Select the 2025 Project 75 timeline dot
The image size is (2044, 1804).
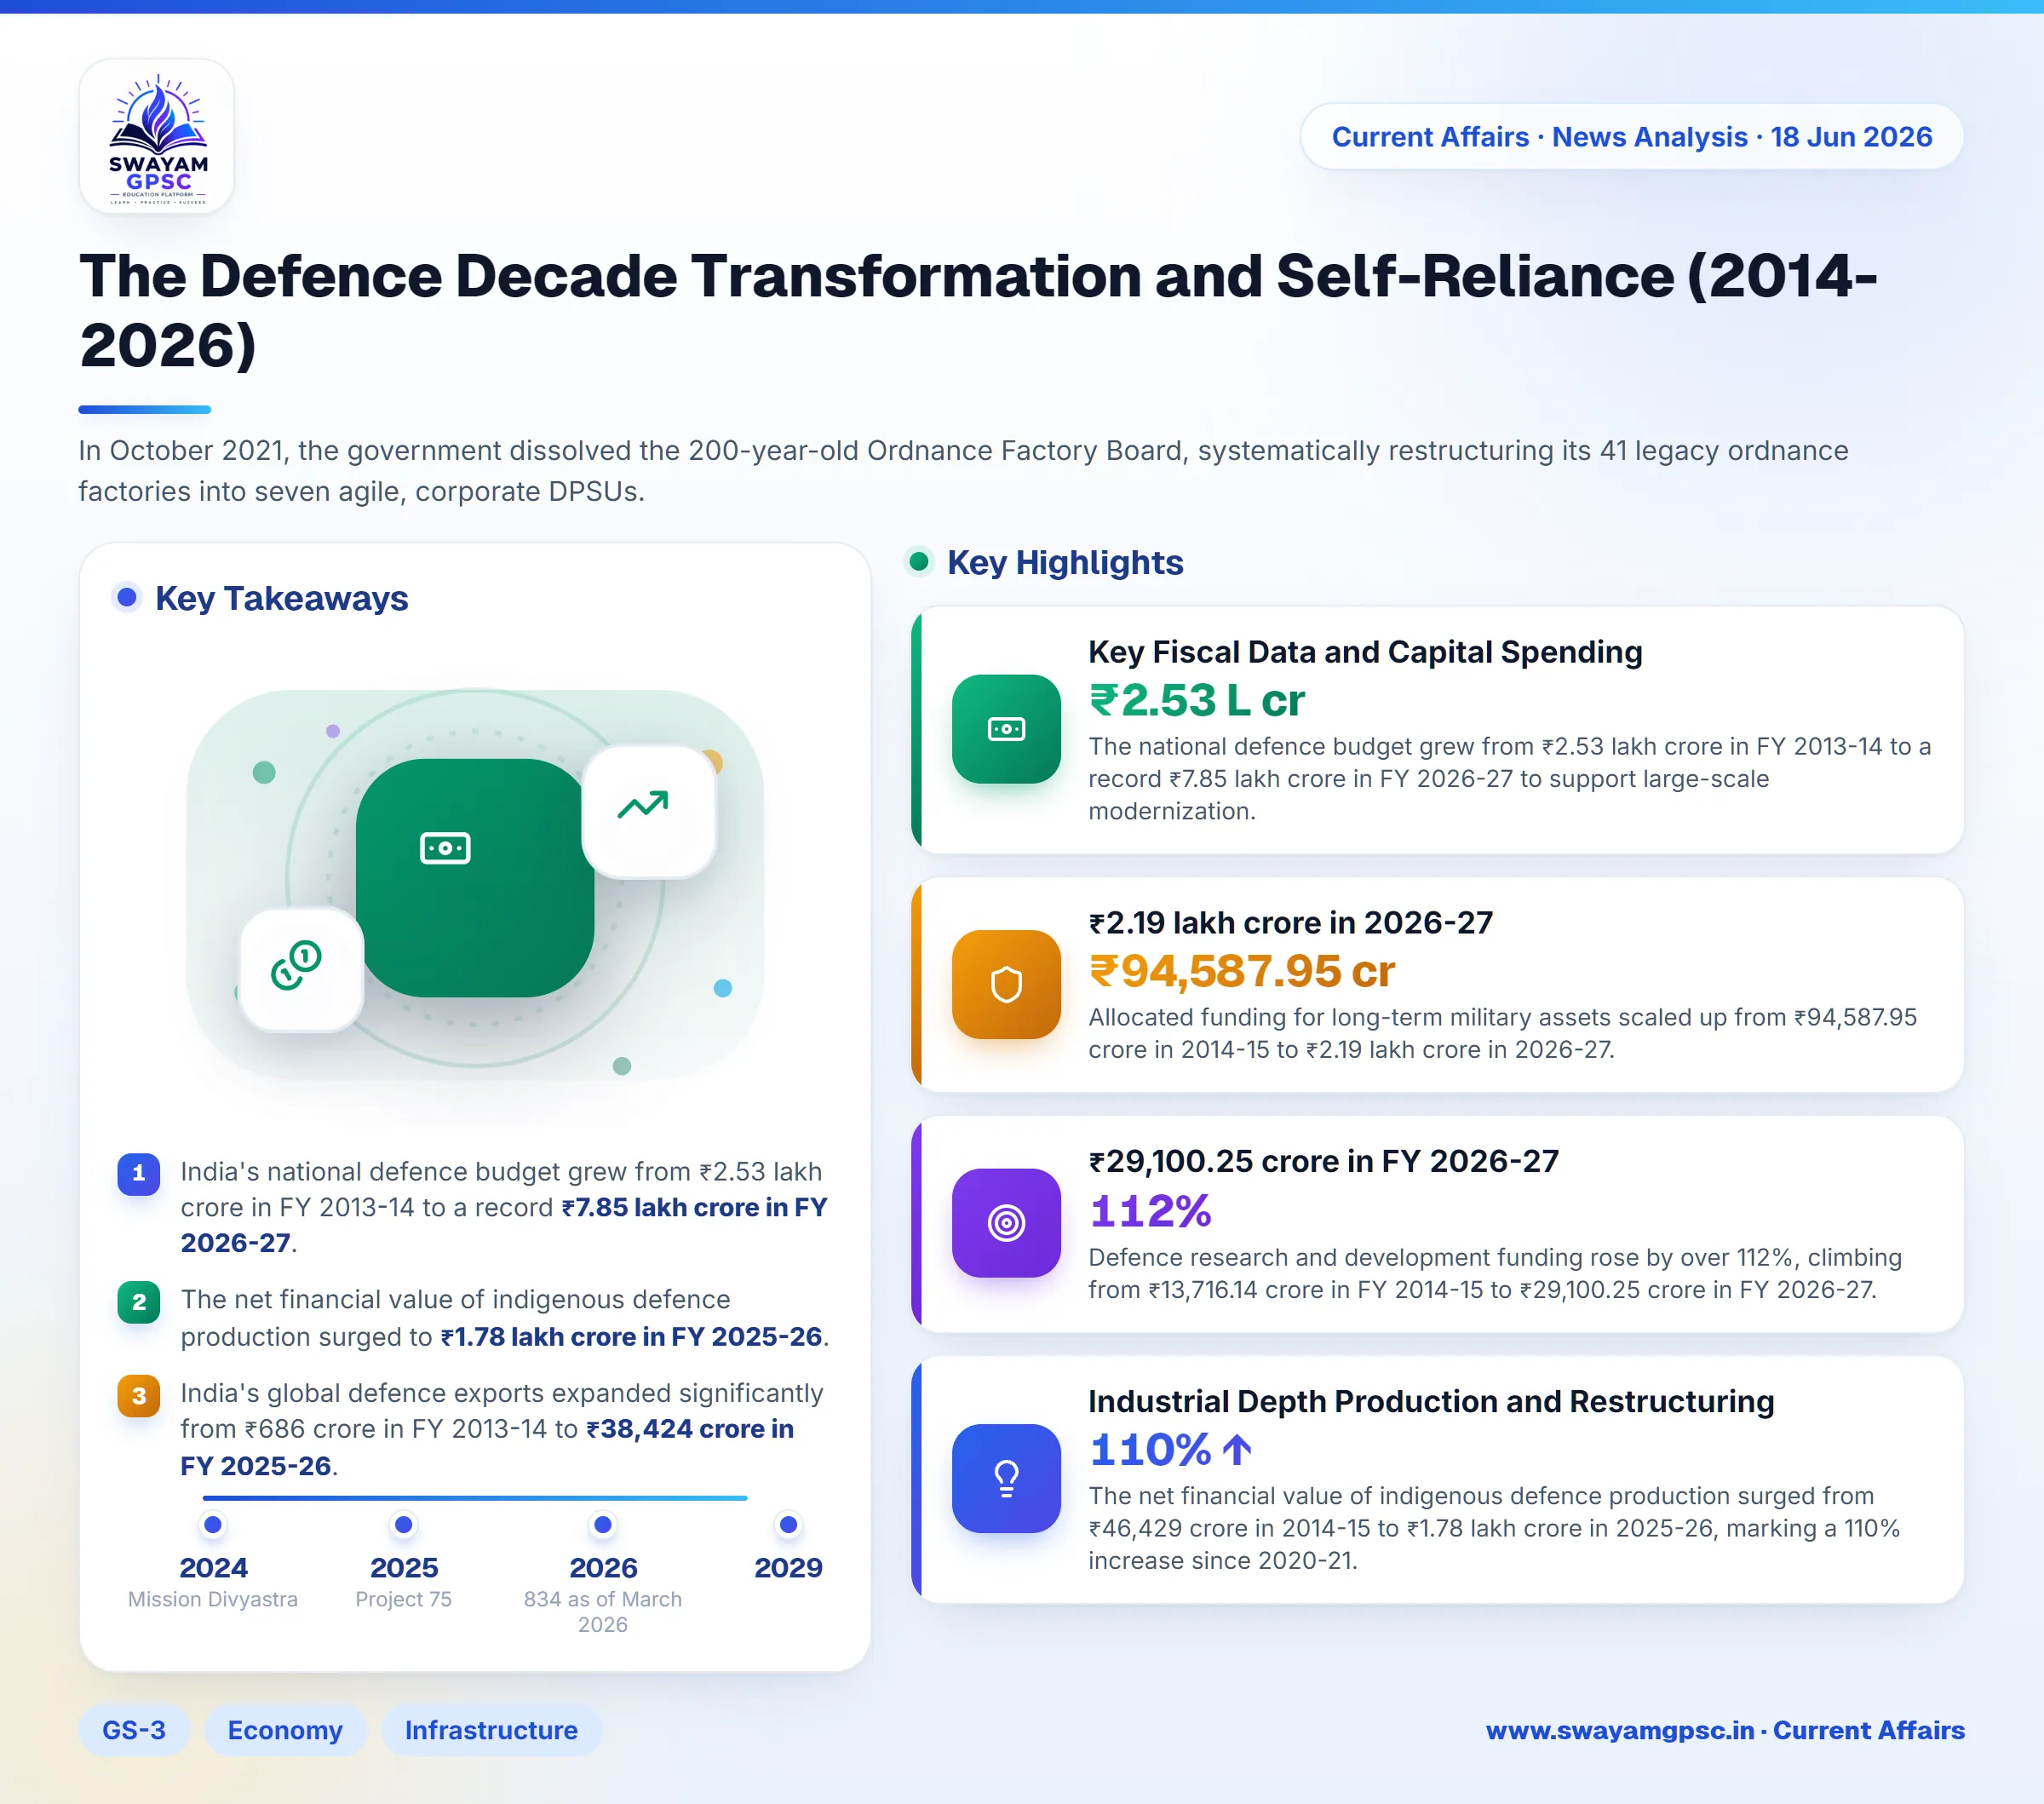tap(404, 1525)
